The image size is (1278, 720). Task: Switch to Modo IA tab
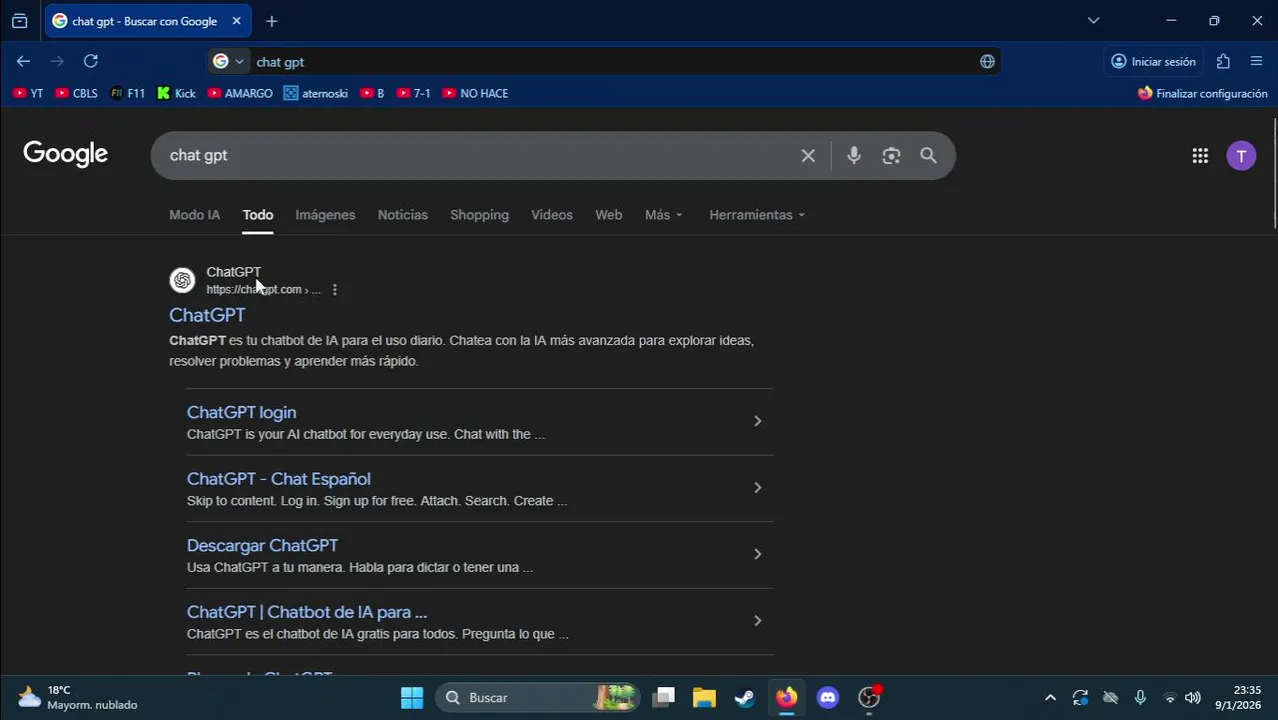194,215
